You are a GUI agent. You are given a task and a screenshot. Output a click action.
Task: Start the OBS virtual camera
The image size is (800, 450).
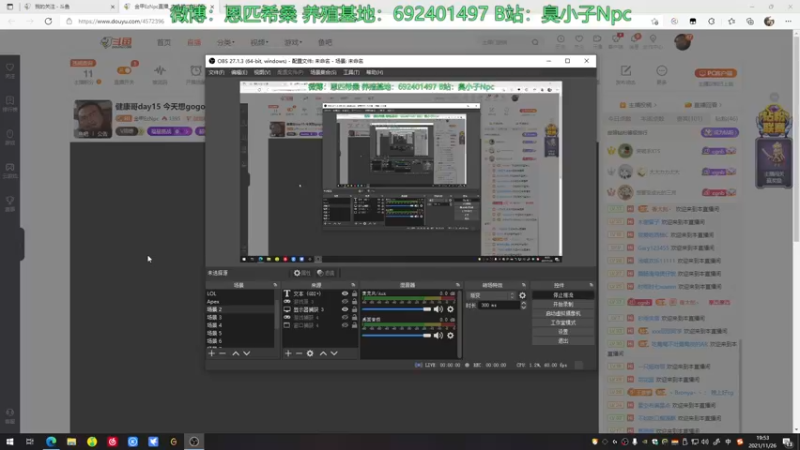coord(563,314)
